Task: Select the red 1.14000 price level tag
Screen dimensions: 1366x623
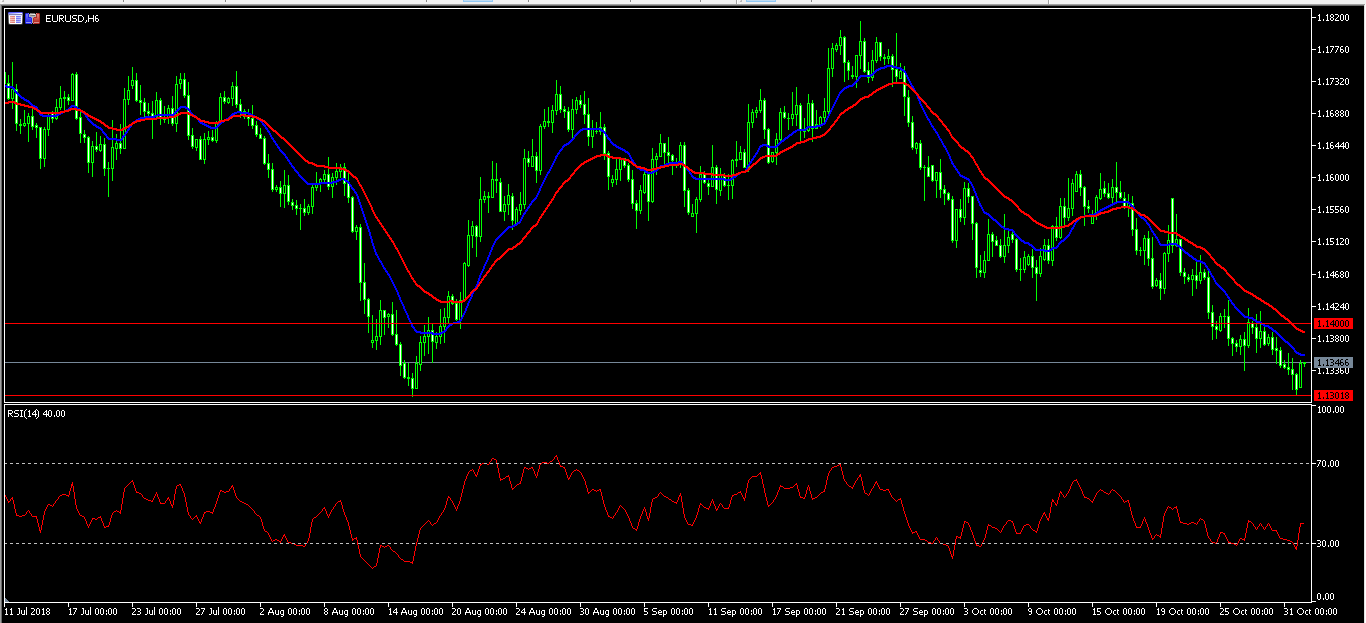Action: [x=1335, y=324]
